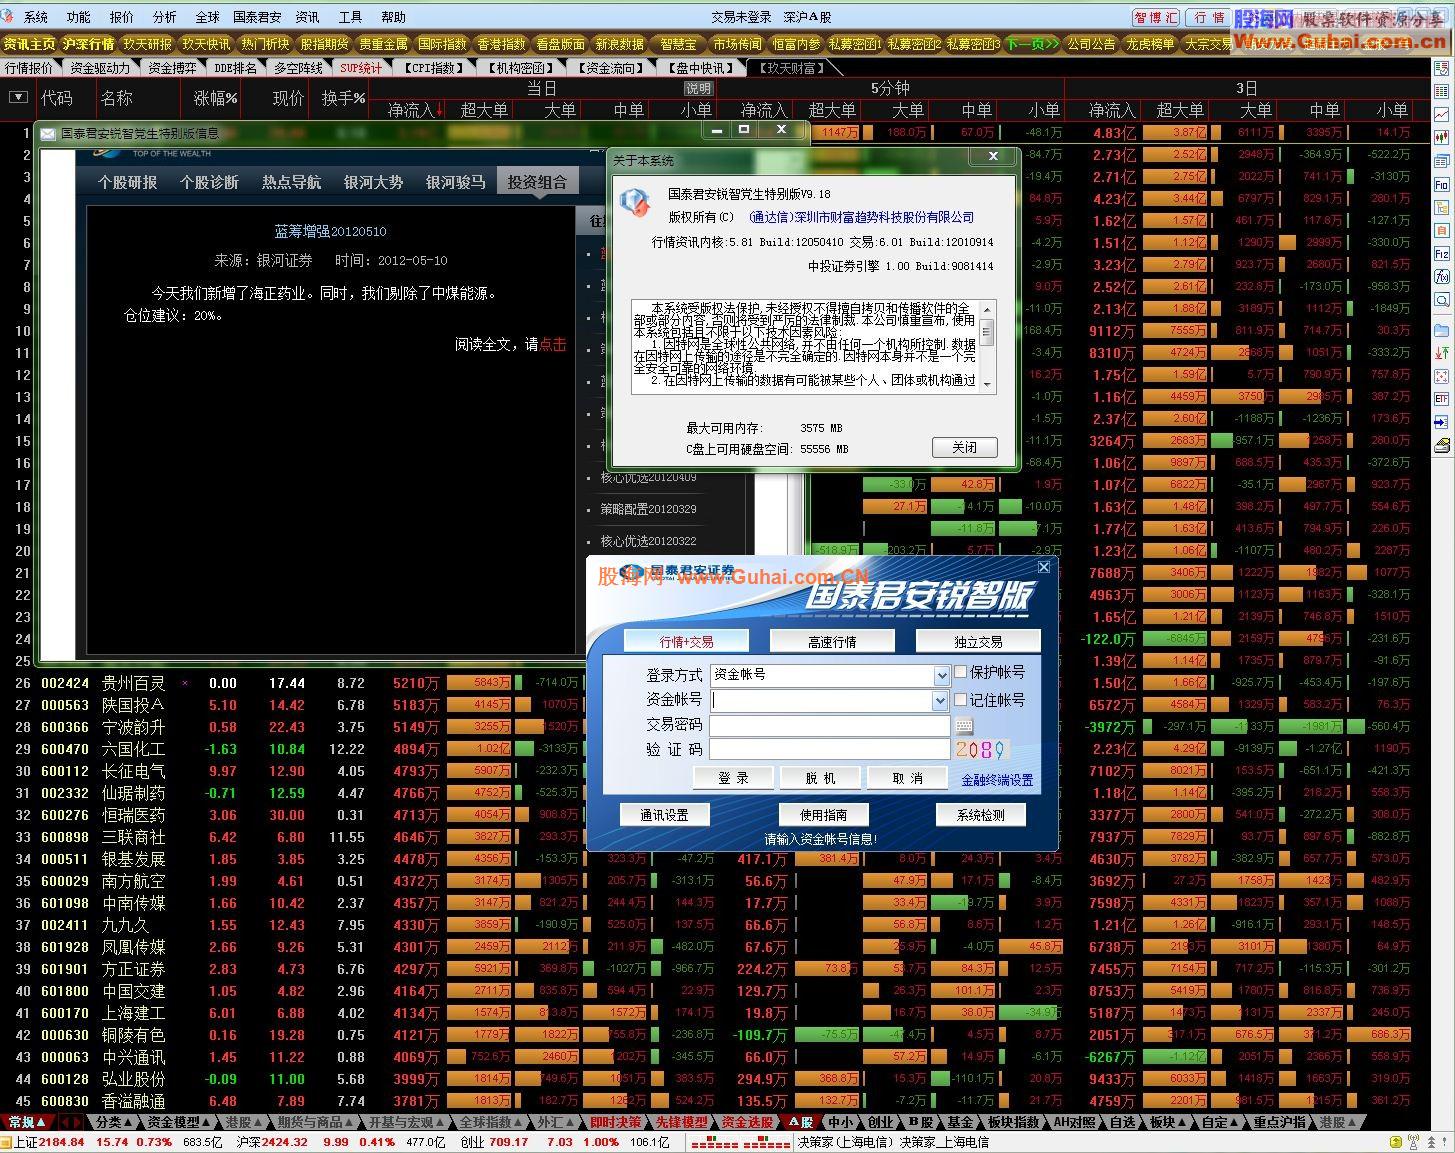Expand the 板块▲ bottom tab menu
The width and height of the screenshot is (1455, 1153).
1167,1122
